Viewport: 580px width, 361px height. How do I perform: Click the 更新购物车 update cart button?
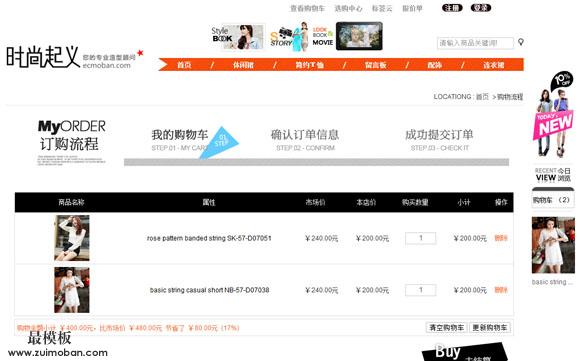pos(490,328)
